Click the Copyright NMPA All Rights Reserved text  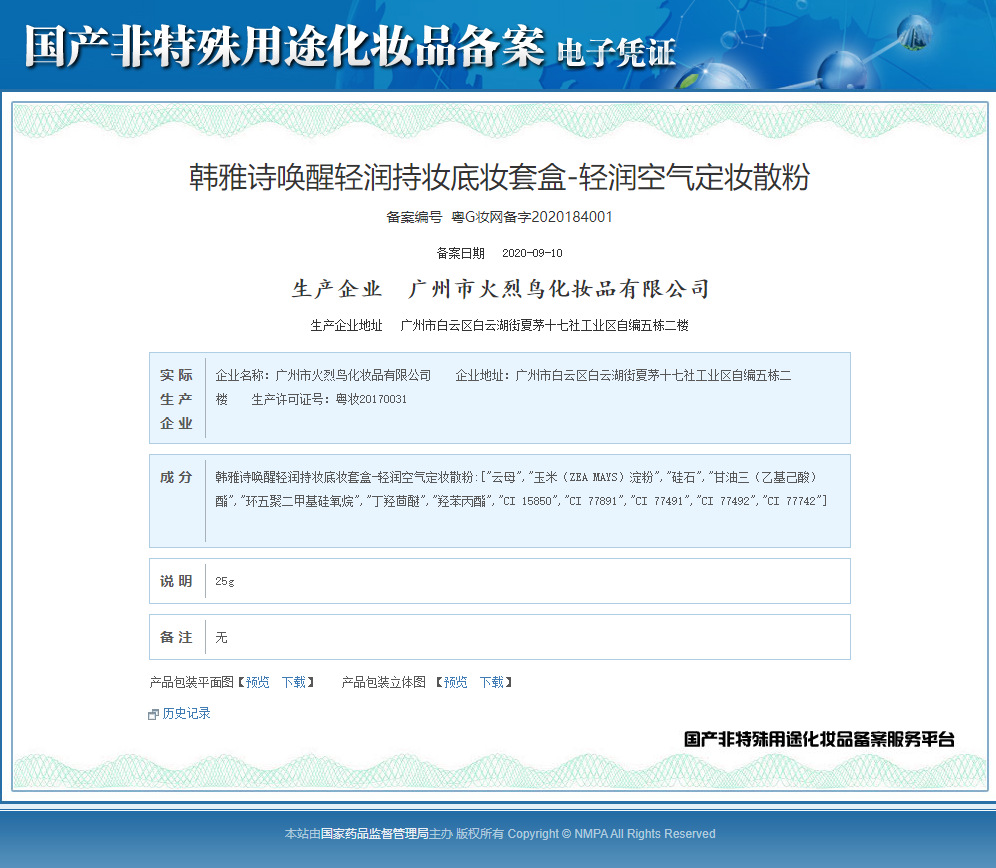tap(611, 834)
